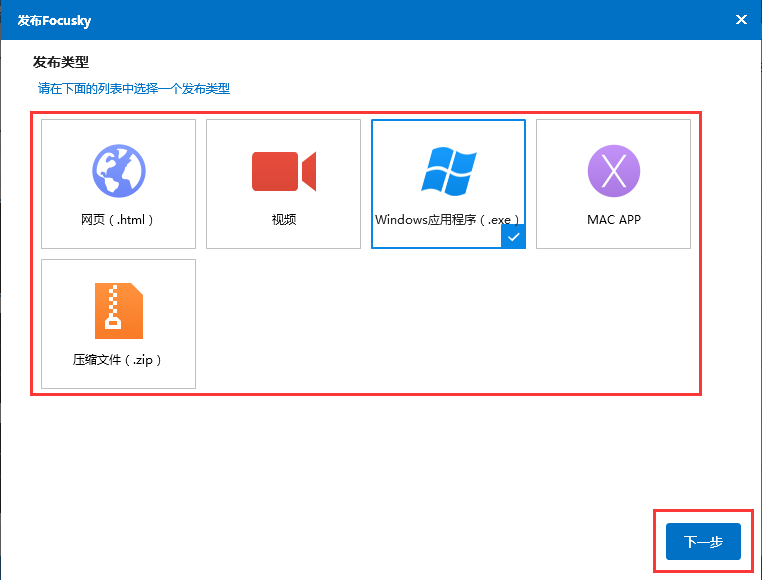The image size is (762, 580).
Task: Click the 视频 label
Action: (284, 220)
